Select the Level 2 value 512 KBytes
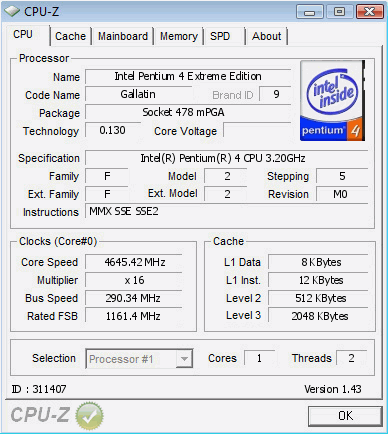Viewport: 388px width, 434px height. point(318,298)
